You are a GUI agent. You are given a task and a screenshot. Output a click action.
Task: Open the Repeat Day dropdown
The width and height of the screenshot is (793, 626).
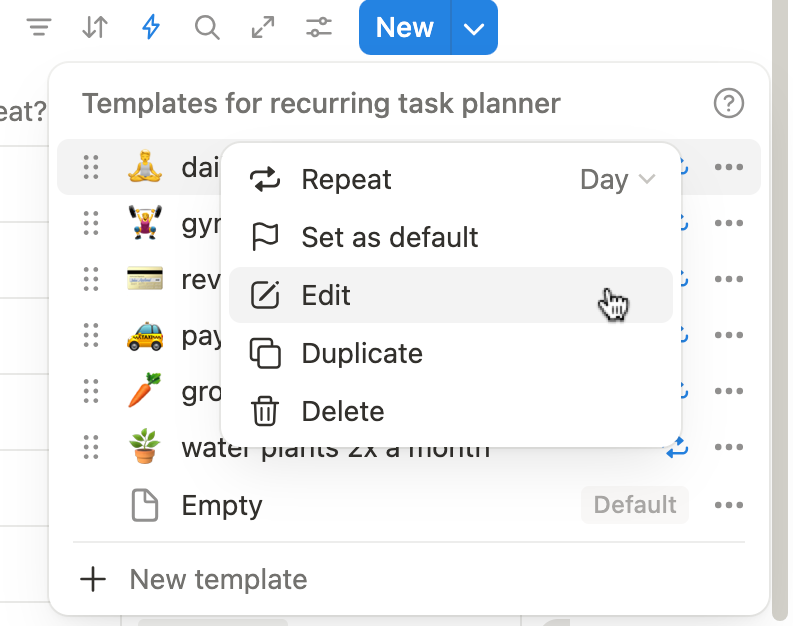coord(618,180)
